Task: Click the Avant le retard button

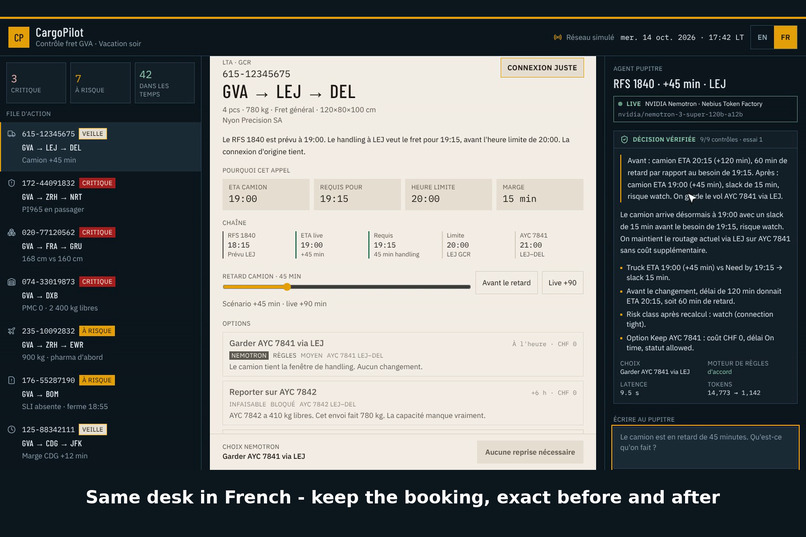Action: click(x=506, y=283)
